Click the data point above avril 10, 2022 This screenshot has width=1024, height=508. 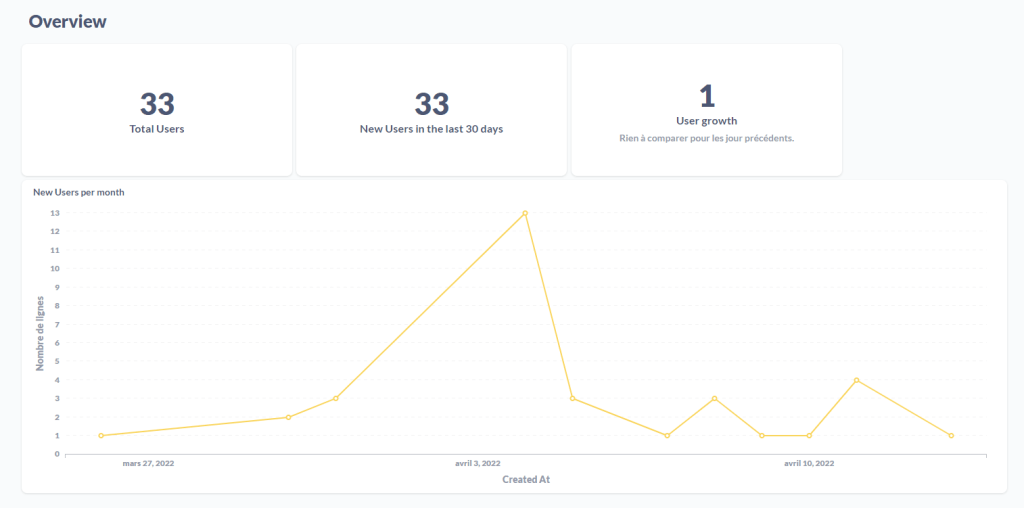[x=809, y=435]
